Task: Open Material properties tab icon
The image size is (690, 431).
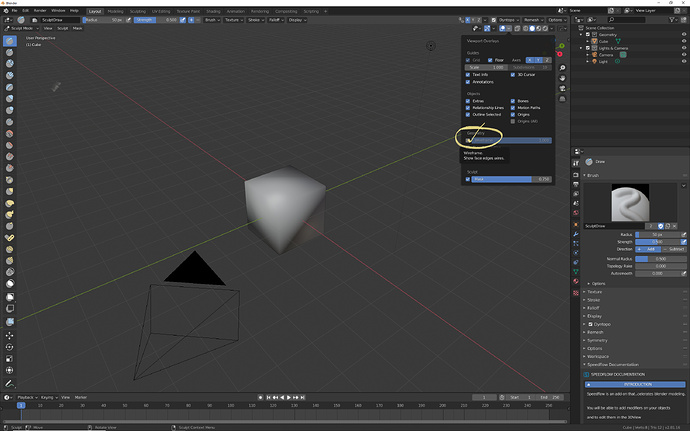Action: pyautogui.click(x=576, y=281)
